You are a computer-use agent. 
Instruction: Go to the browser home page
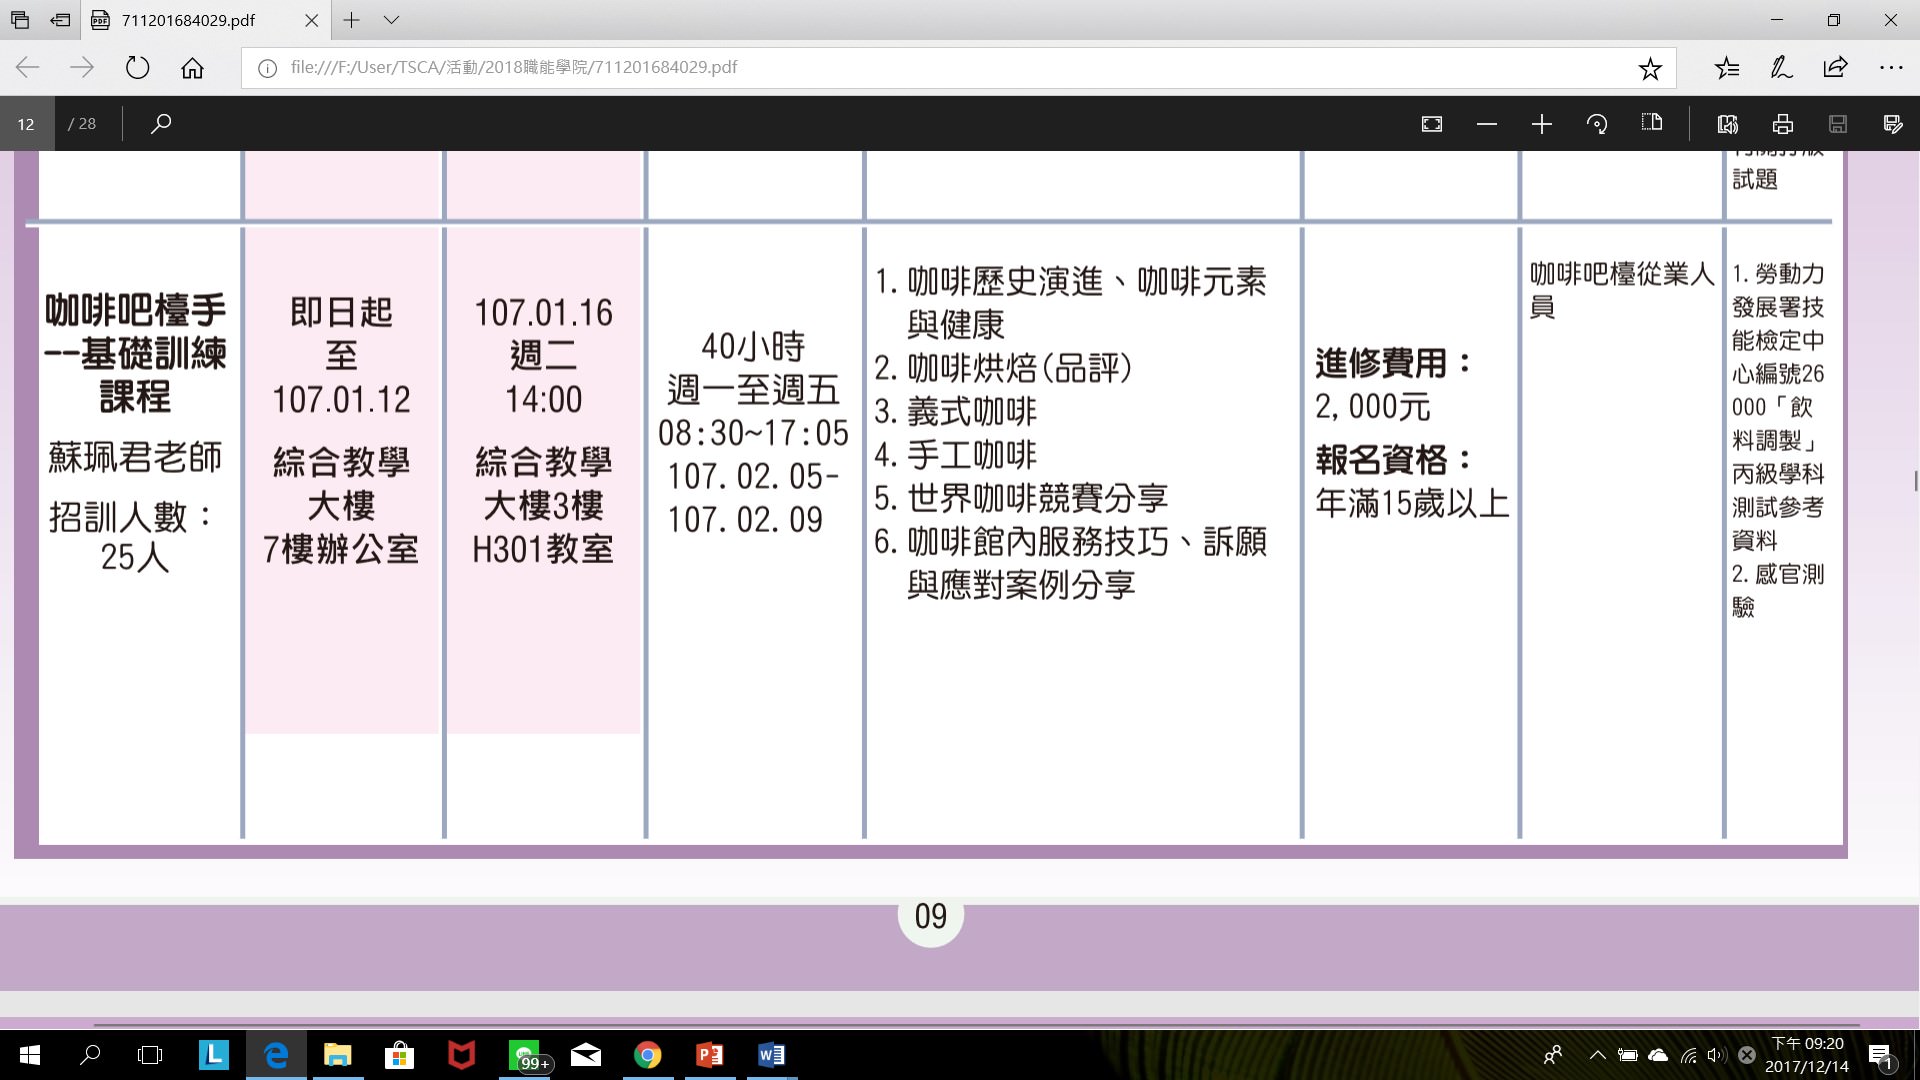pos(192,68)
